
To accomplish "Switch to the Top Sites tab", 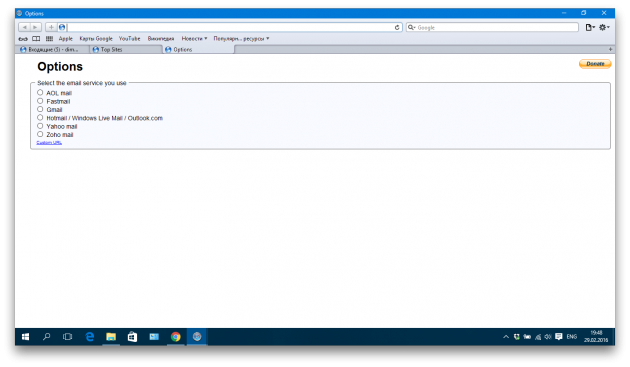I will [x=126, y=49].
